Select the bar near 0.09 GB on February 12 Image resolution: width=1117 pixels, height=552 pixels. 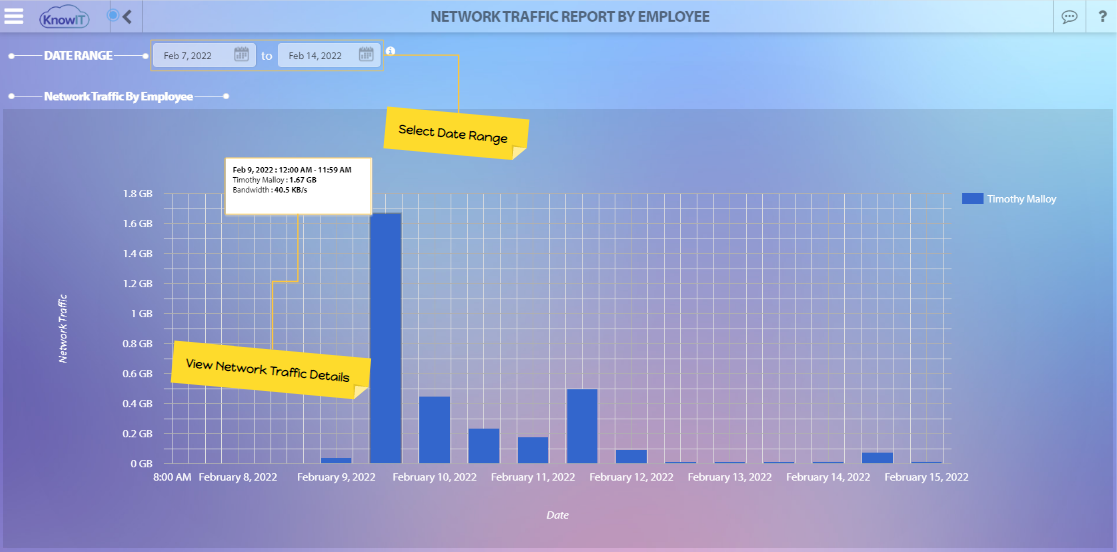click(631, 457)
